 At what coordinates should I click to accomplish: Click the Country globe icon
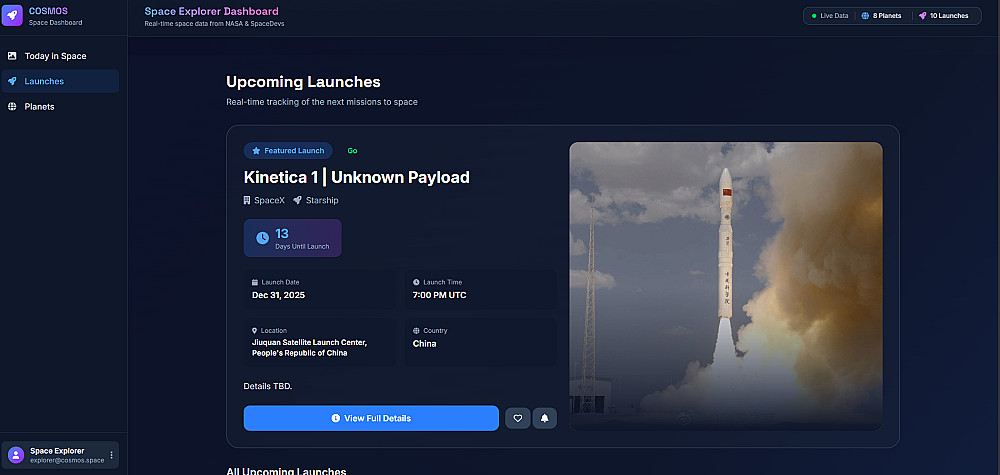[x=416, y=331]
